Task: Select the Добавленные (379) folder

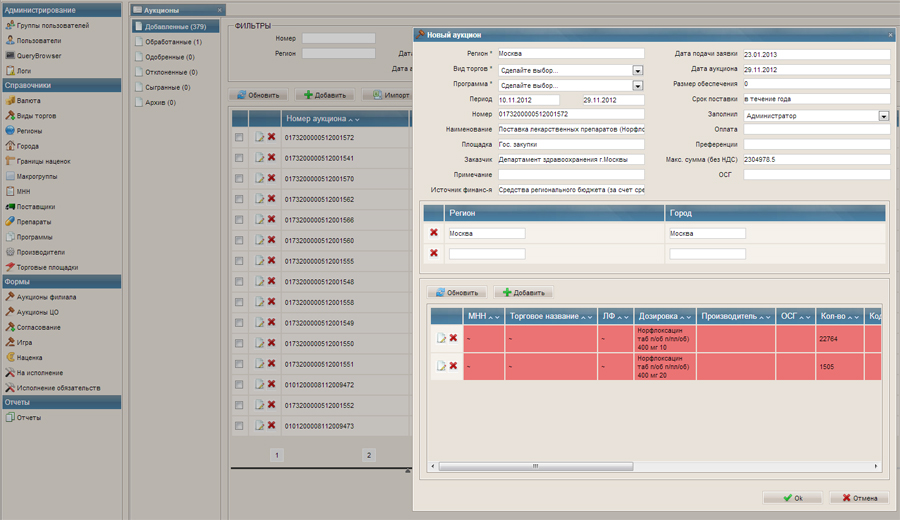Action: [175, 26]
